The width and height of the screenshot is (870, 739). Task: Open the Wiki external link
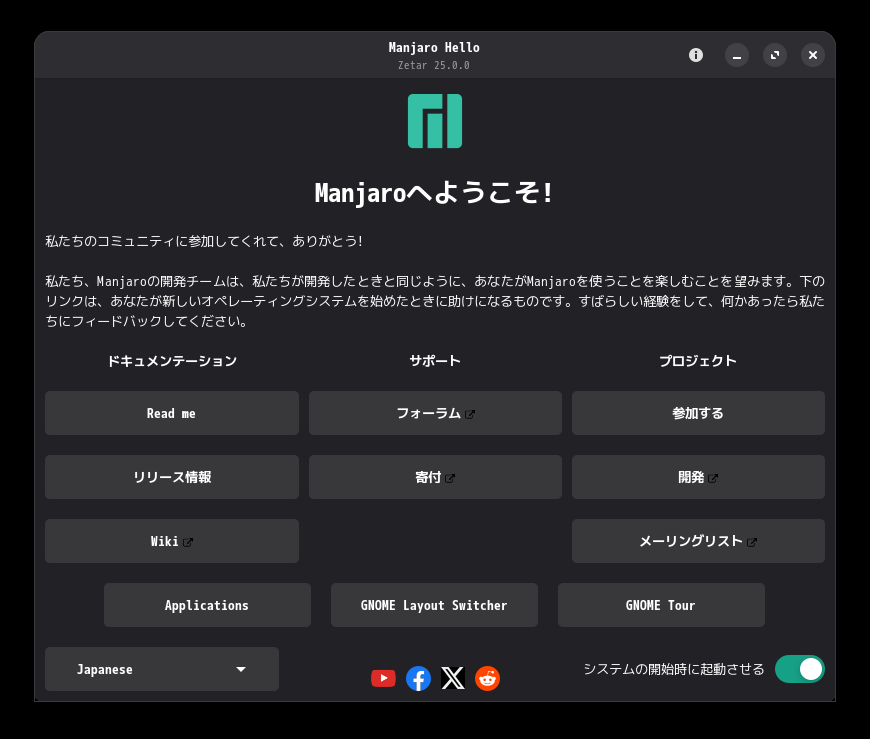point(172,541)
